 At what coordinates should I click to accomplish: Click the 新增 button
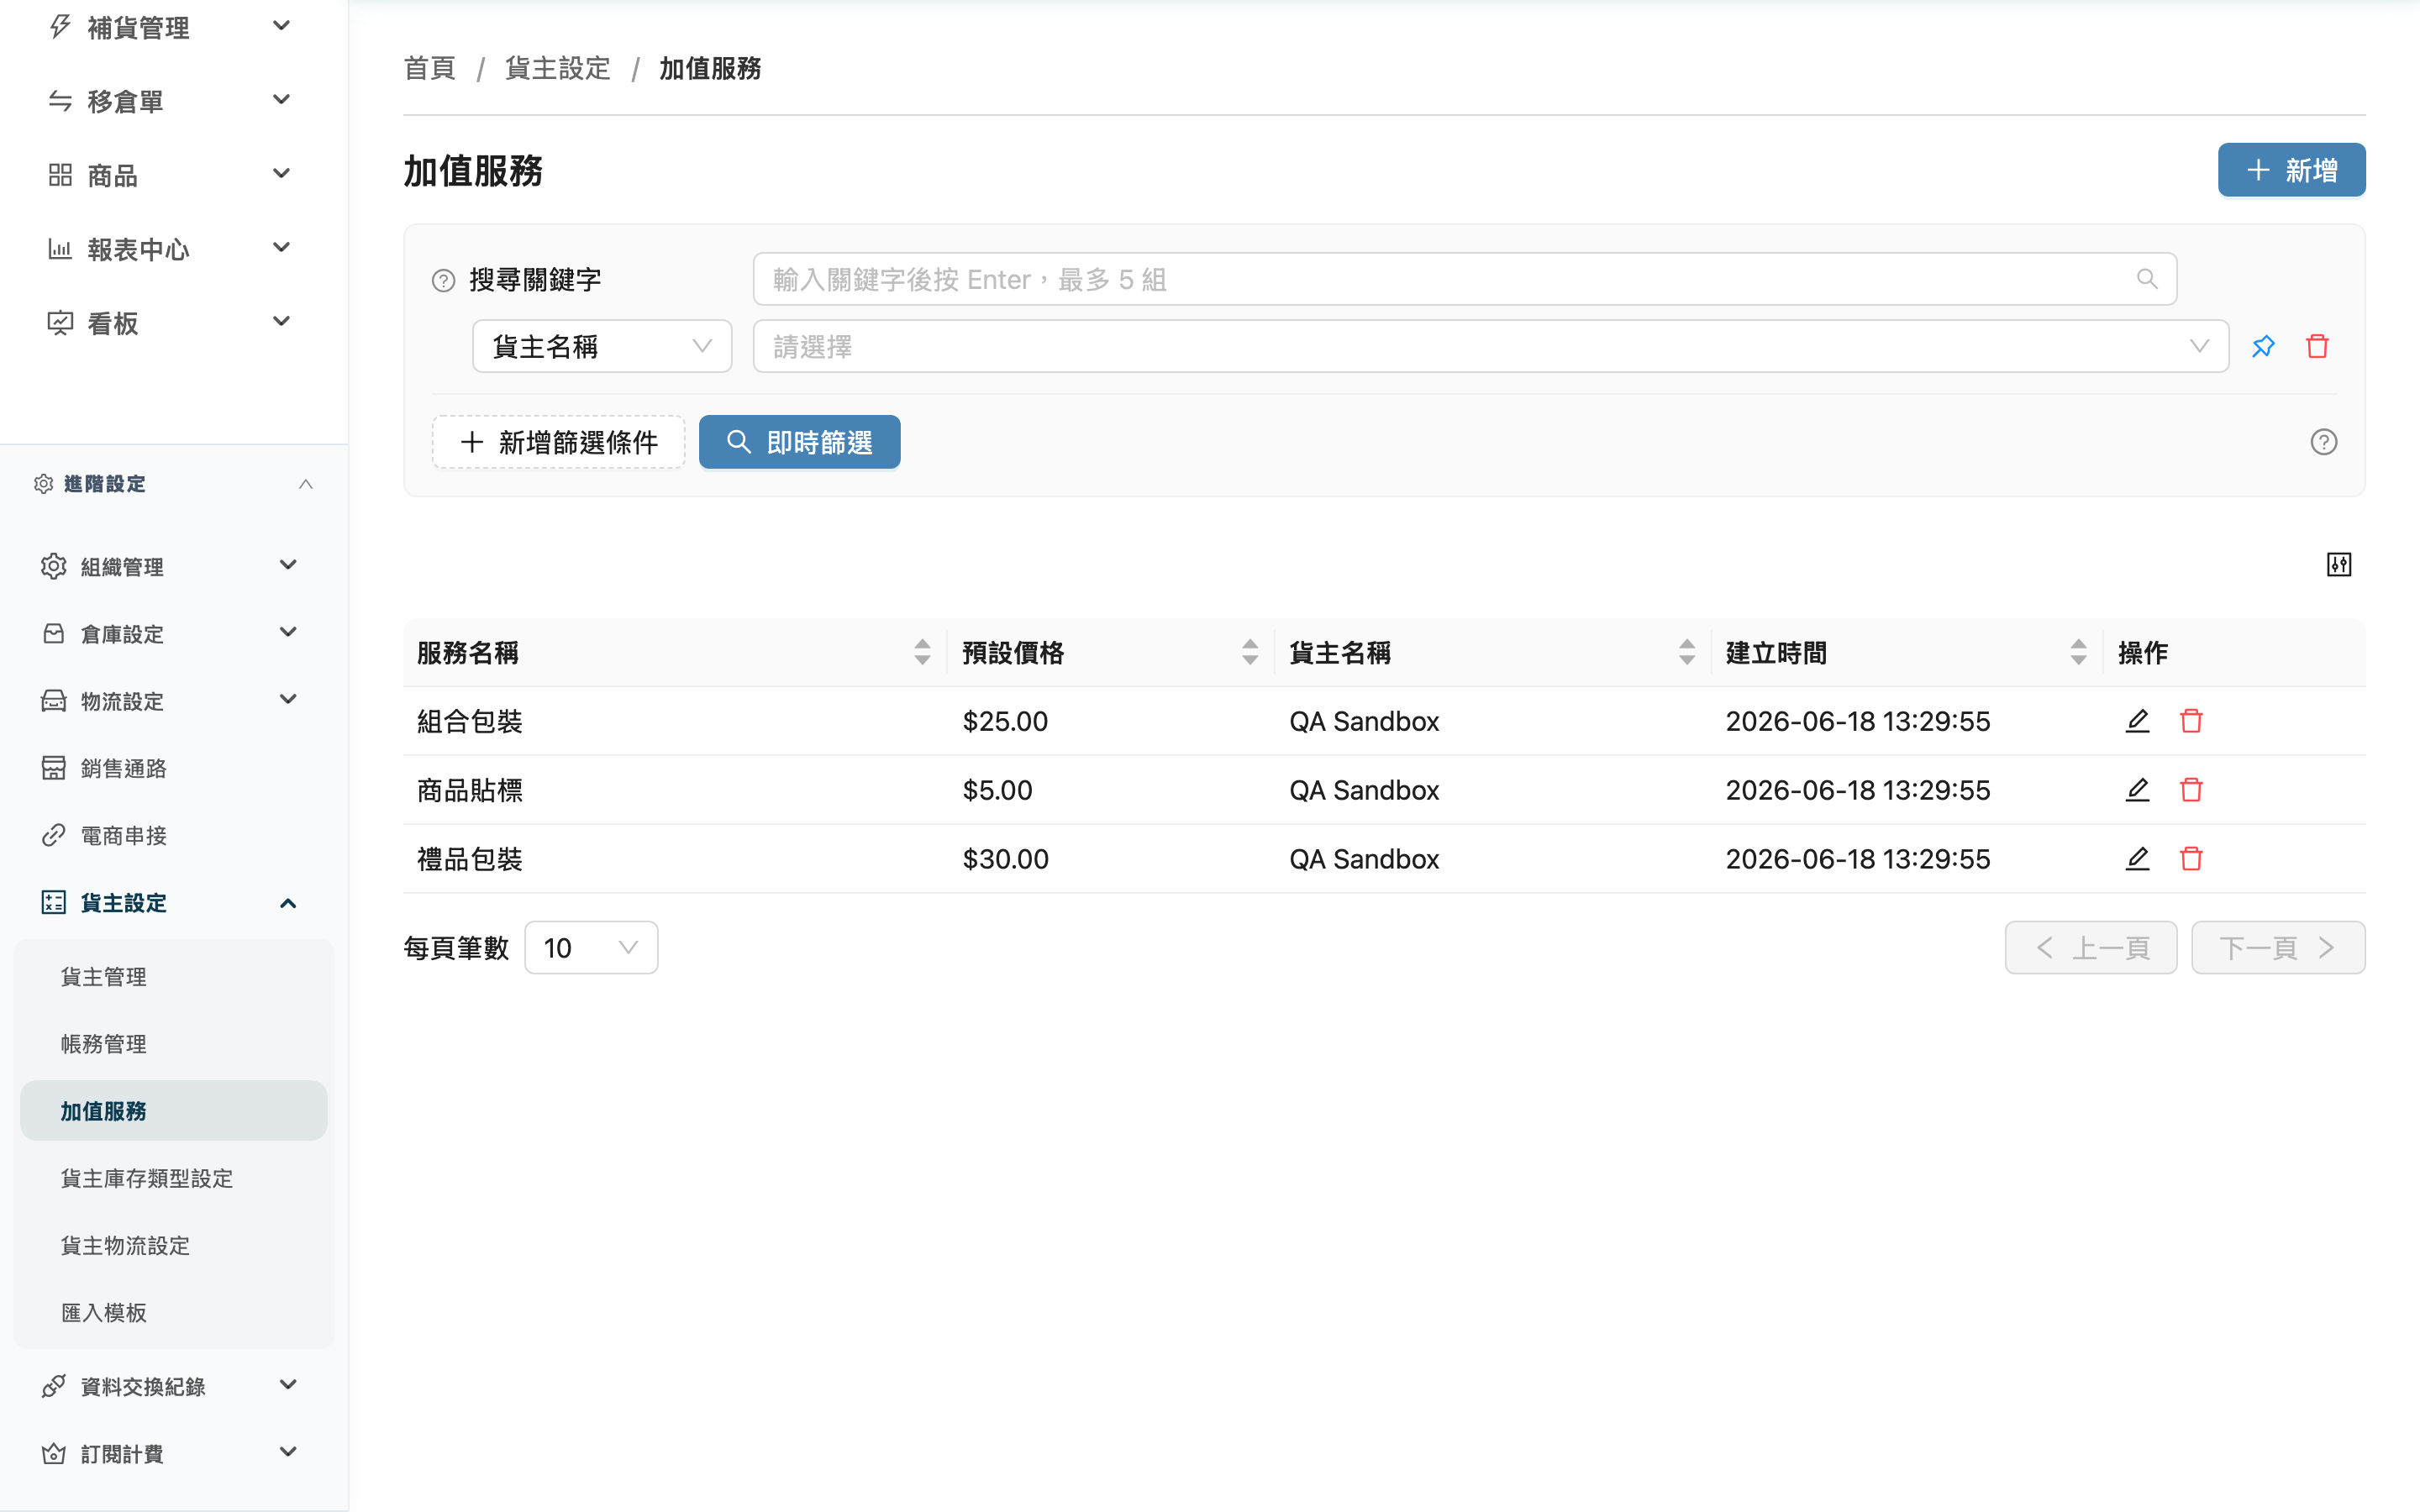coord(2291,170)
